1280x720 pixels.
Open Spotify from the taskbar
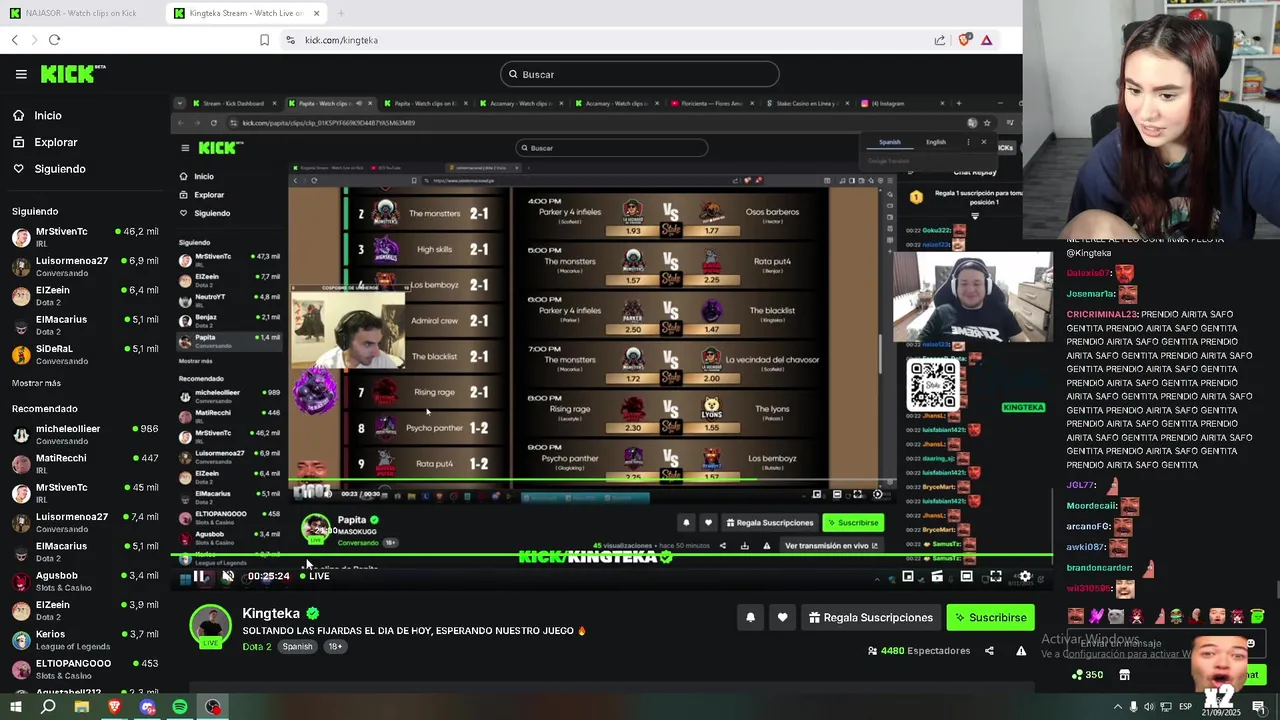(x=180, y=707)
